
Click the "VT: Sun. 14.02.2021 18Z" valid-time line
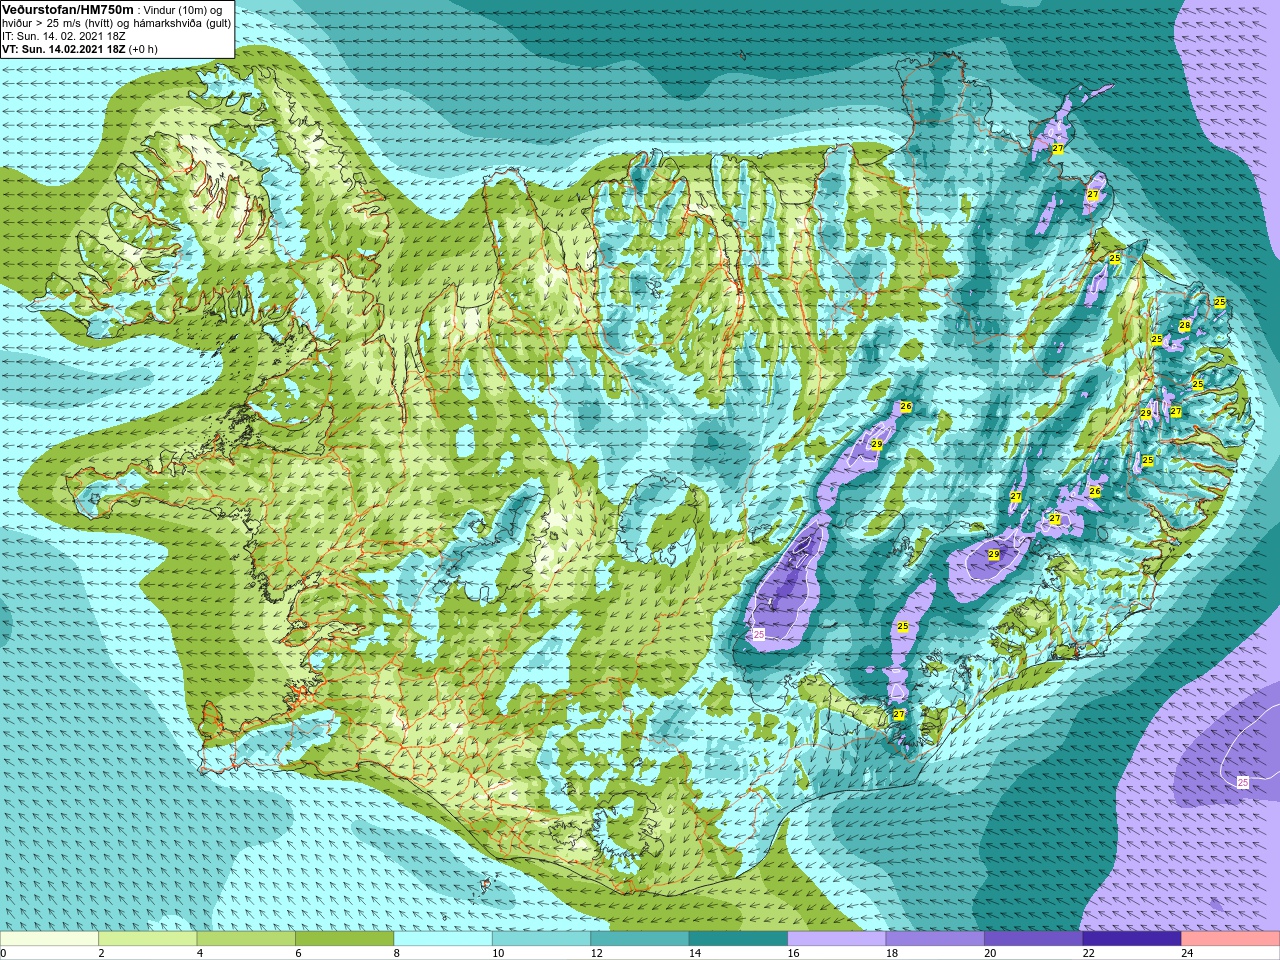click(x=64, y=49)
